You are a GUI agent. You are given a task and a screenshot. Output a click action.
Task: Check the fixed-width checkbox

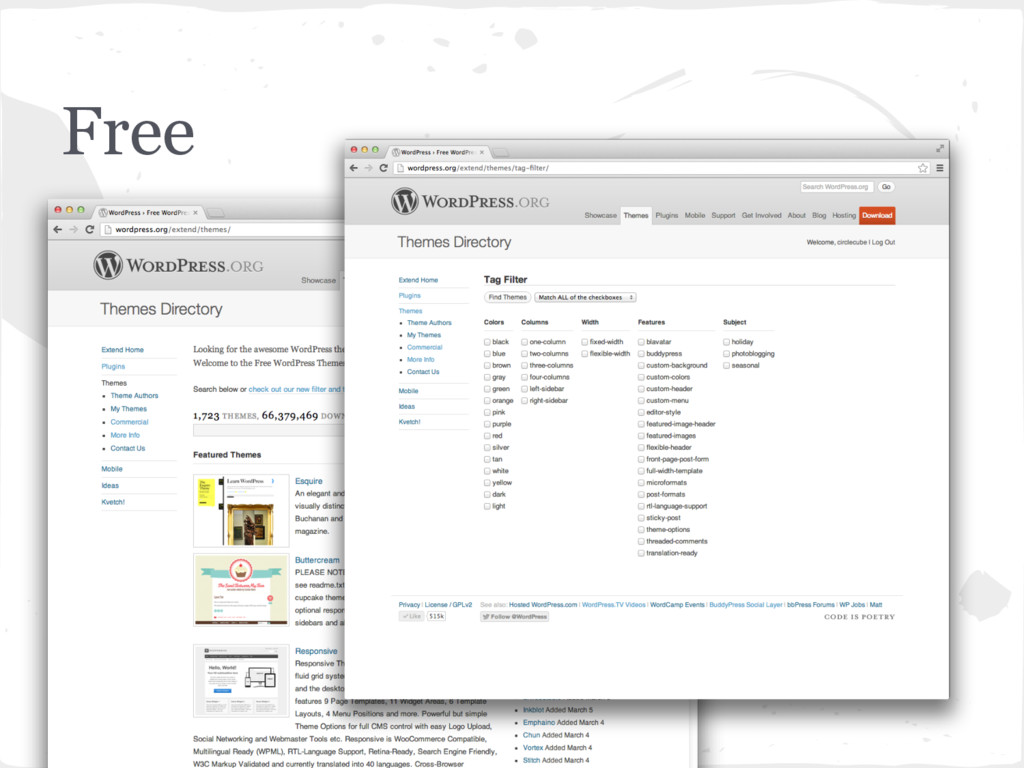(584, 342)
